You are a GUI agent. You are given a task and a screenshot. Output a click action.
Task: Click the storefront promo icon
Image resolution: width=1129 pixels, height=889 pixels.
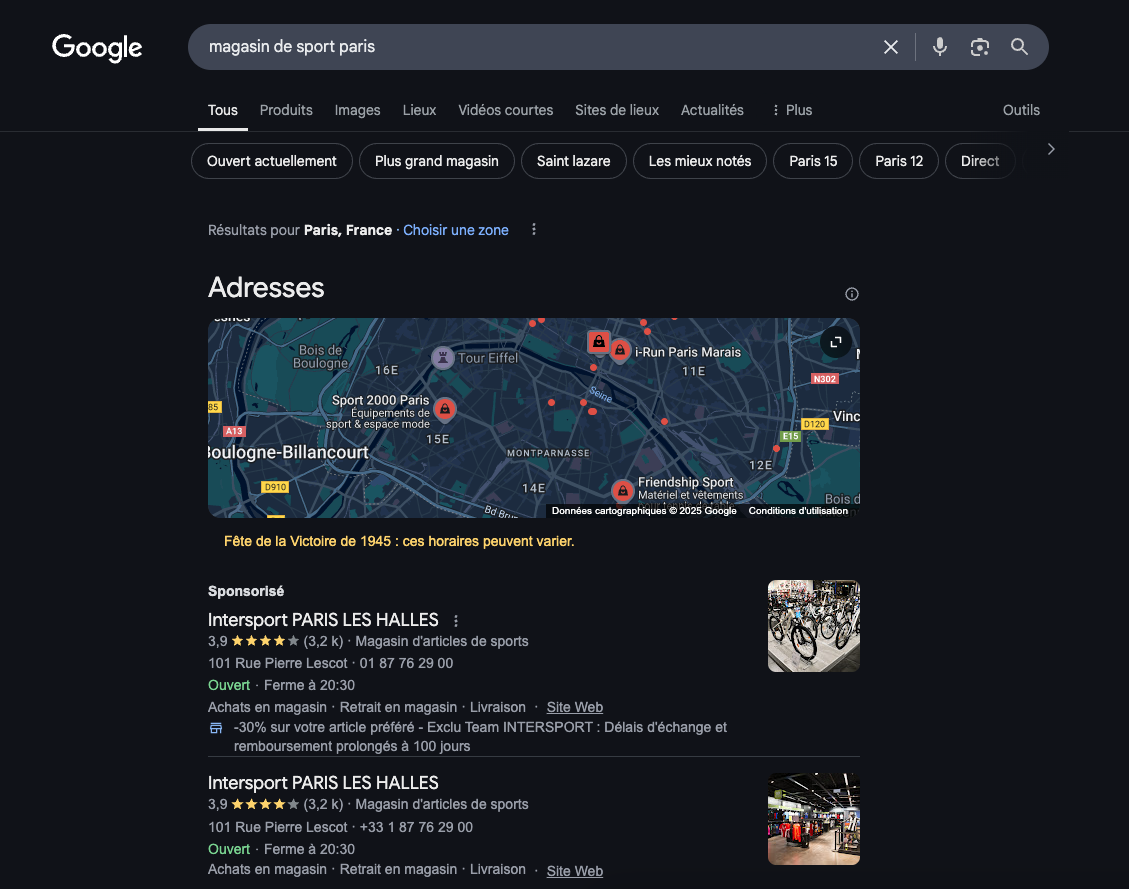(x=216, y=728)
